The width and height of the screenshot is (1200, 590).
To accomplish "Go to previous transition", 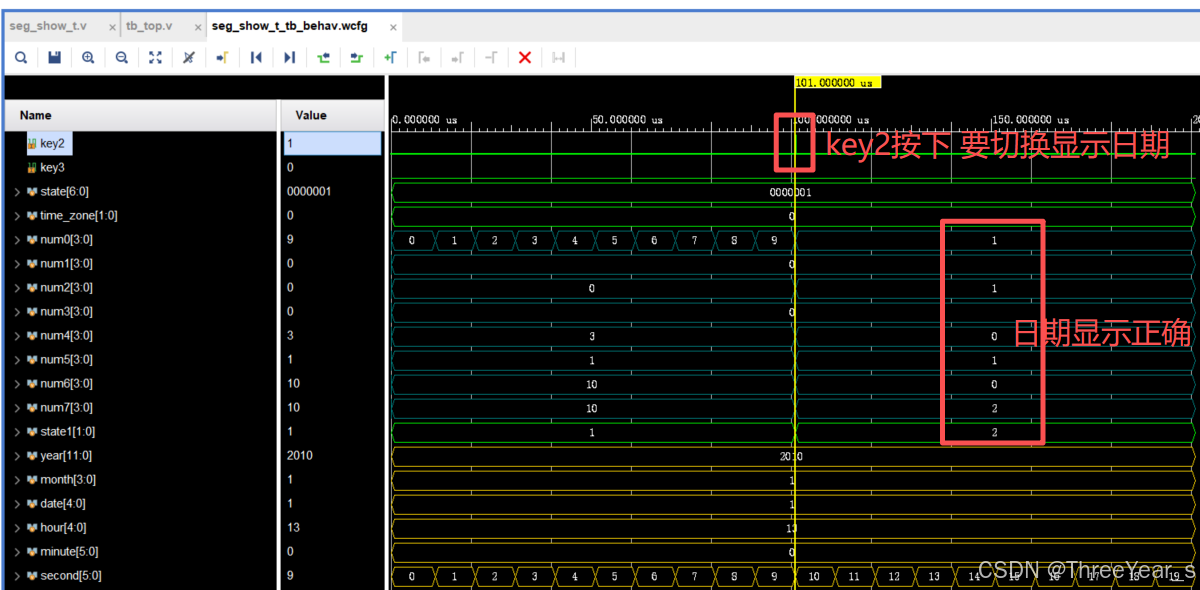I will [323, 58].
